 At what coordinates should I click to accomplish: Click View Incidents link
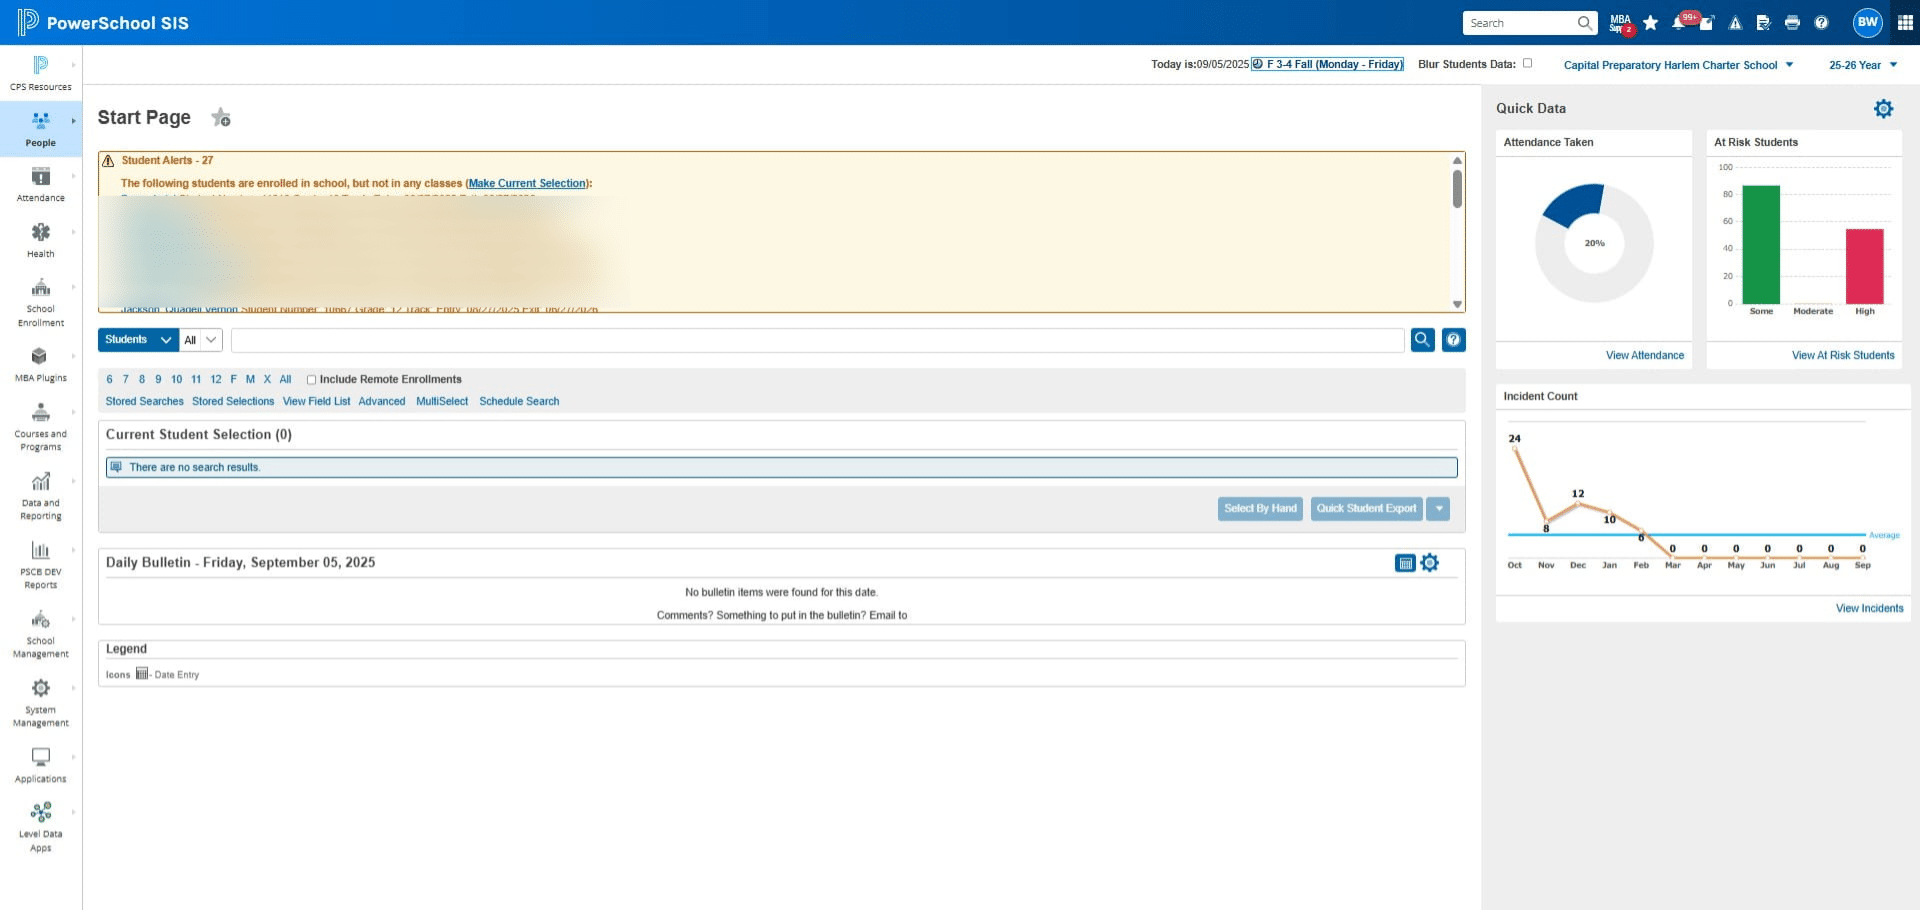[x=1869, y=609]
